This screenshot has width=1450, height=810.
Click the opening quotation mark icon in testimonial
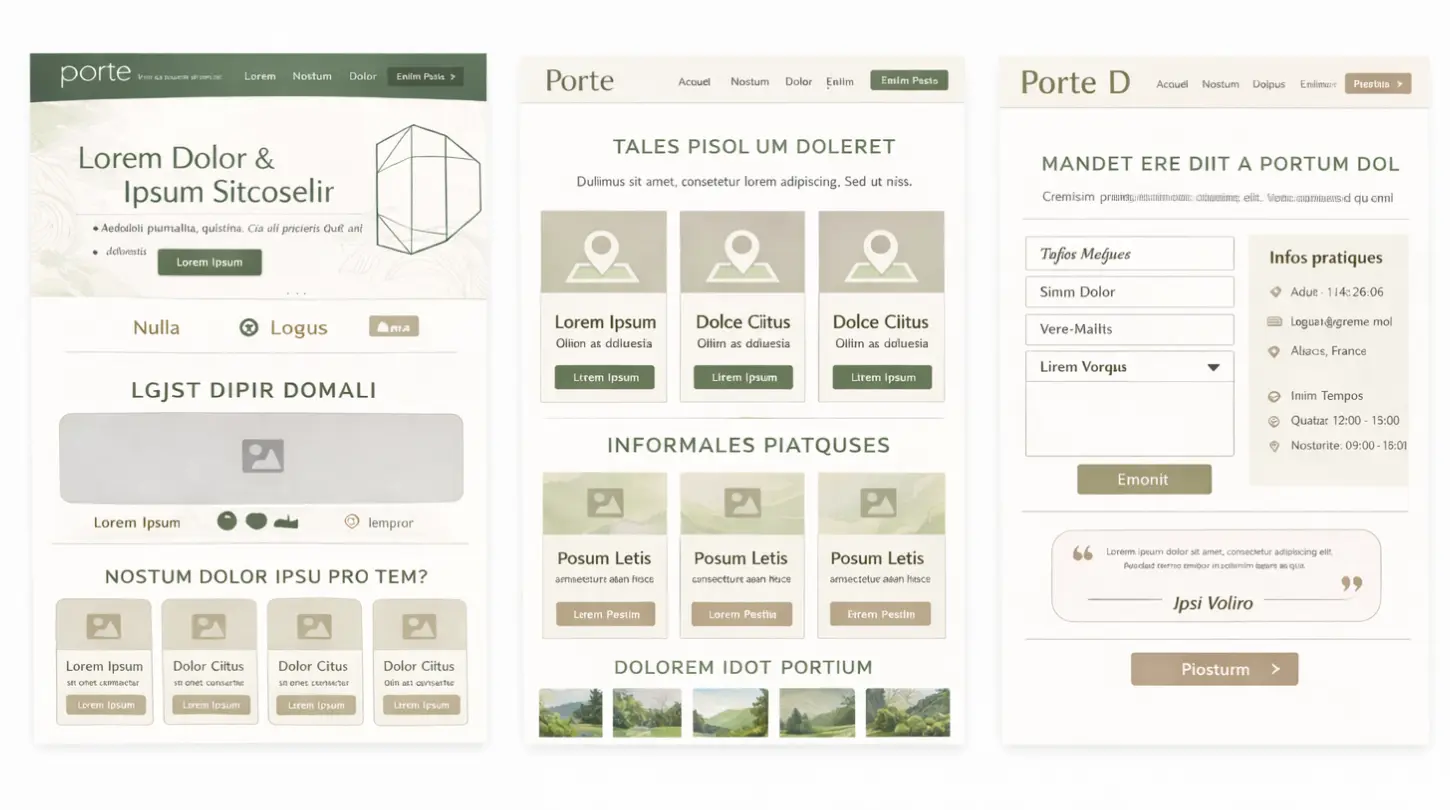click(x=1082, y=553)
